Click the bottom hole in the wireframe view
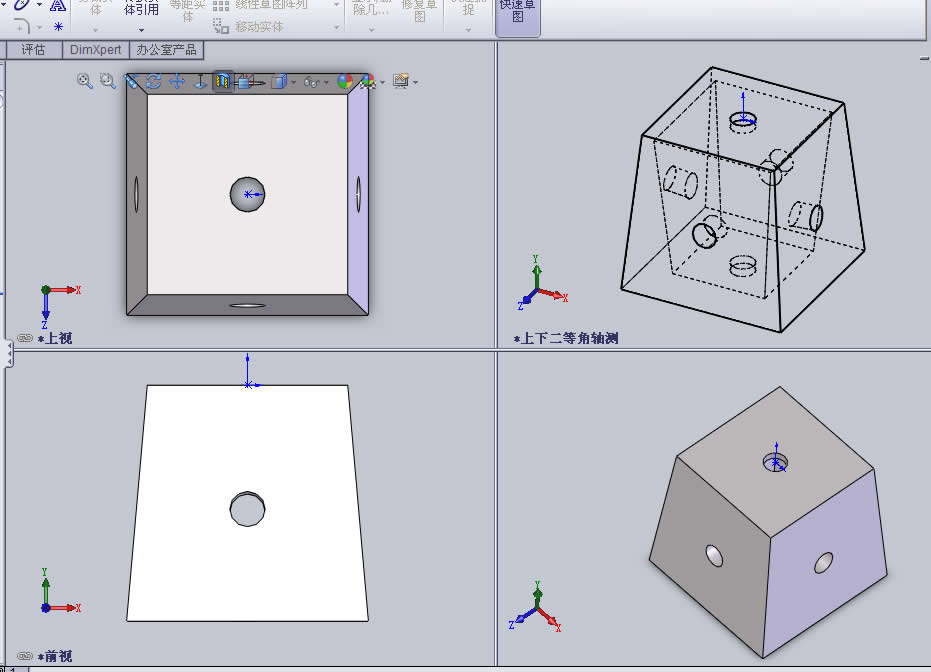The image size is (931, 672). pos(743,266)
